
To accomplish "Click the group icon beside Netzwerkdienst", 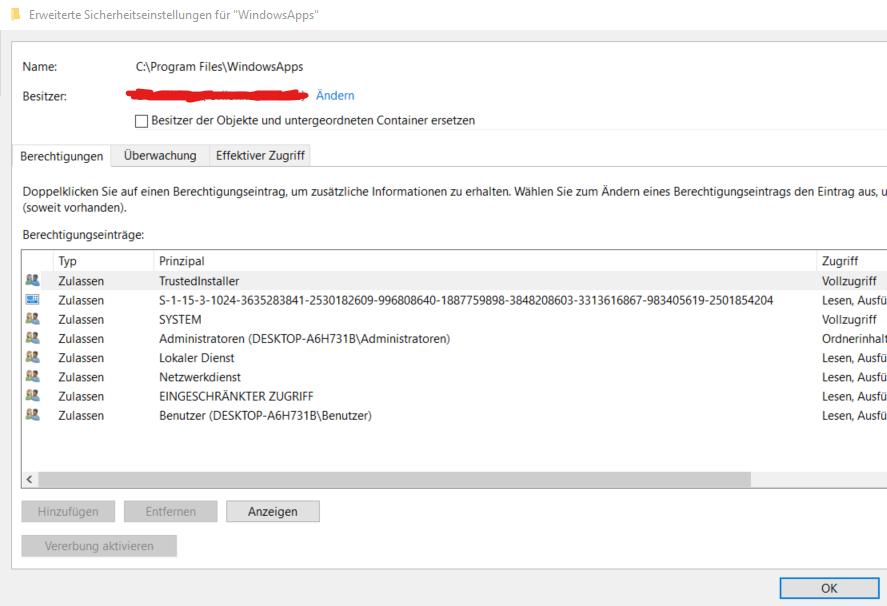I will 33,376.
